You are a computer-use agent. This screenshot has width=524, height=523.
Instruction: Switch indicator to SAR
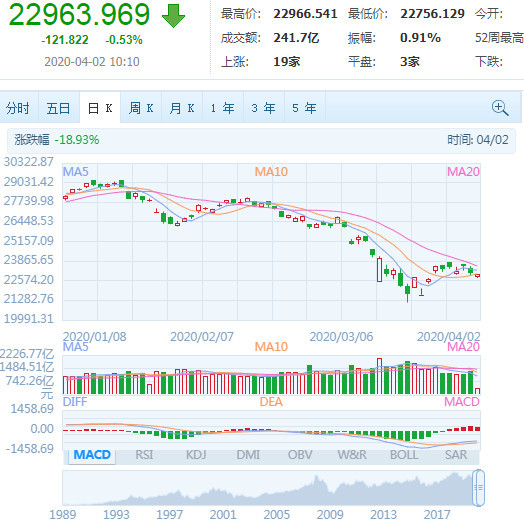pyautogui.click(x=456, y=455)
